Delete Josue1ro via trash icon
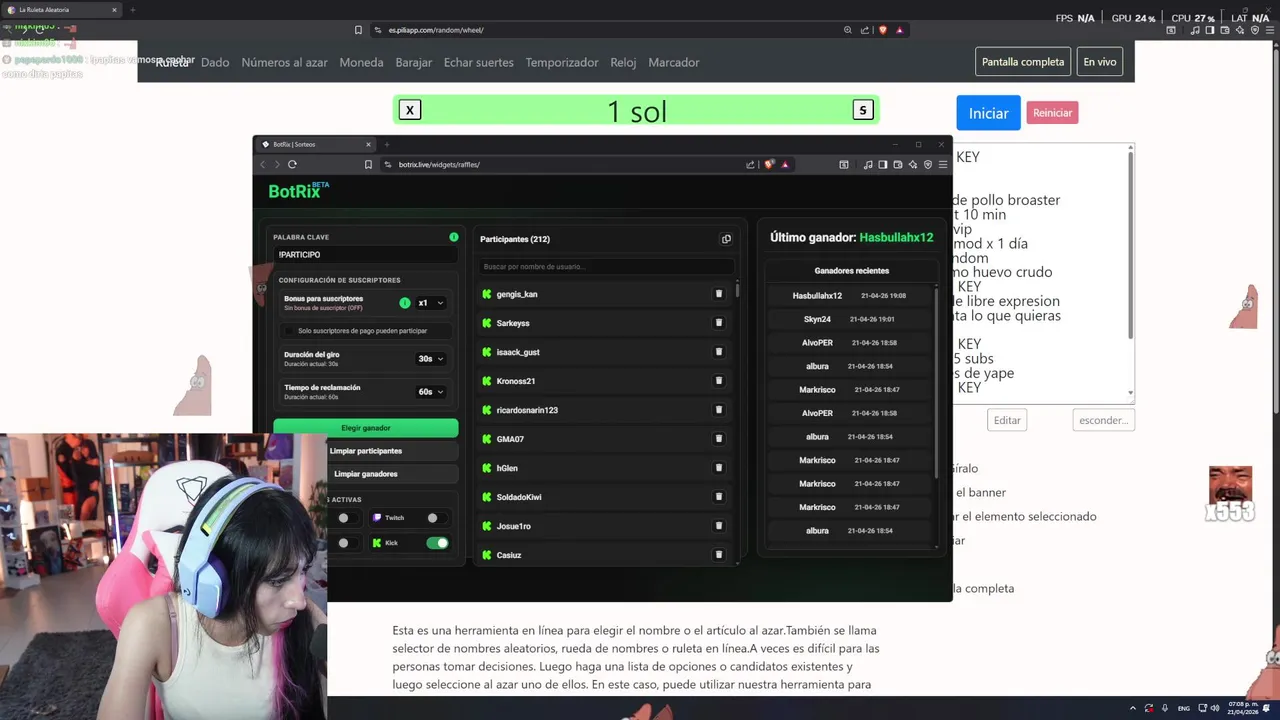 718,526
